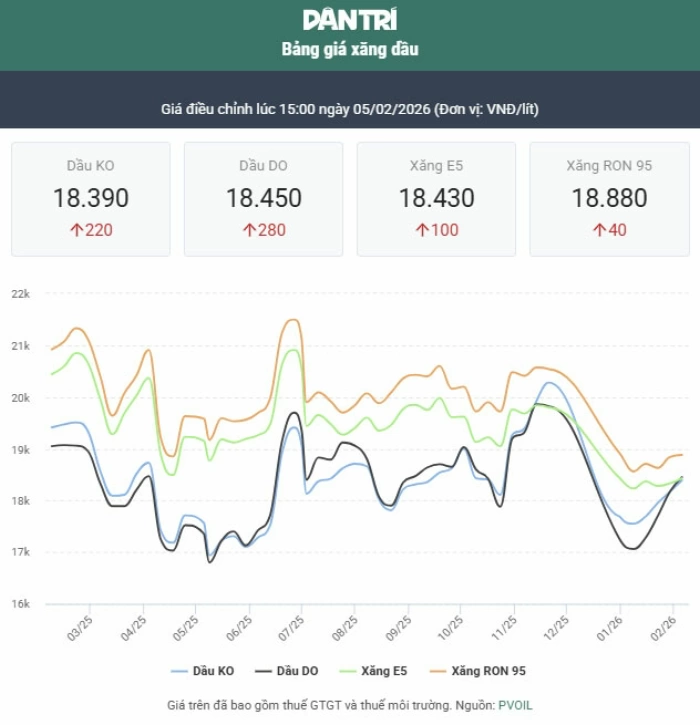Image resolution: width=700 pixels, height=725 pixels.
Task: Click the Dân Trí logo
Action: coord(349,19)
